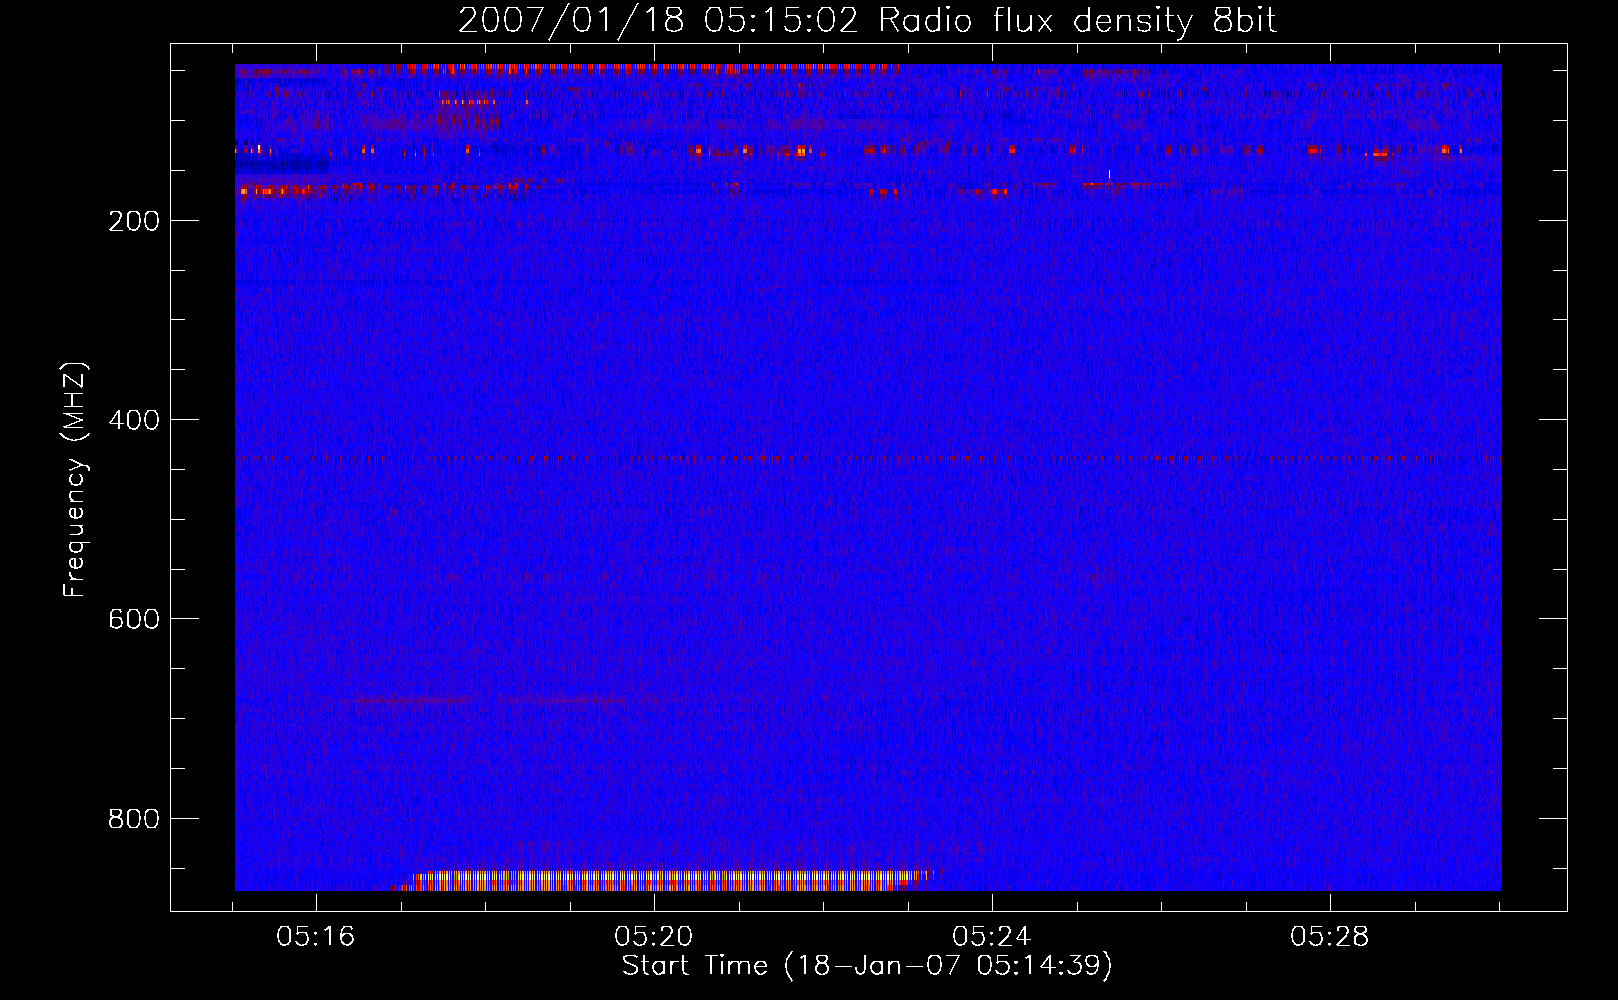Screen dimensions: 1618x1000
Task: Click the plot title '2007/01/18 05:15:02 Radio flux density 8bit'
Action: [867, 20]
